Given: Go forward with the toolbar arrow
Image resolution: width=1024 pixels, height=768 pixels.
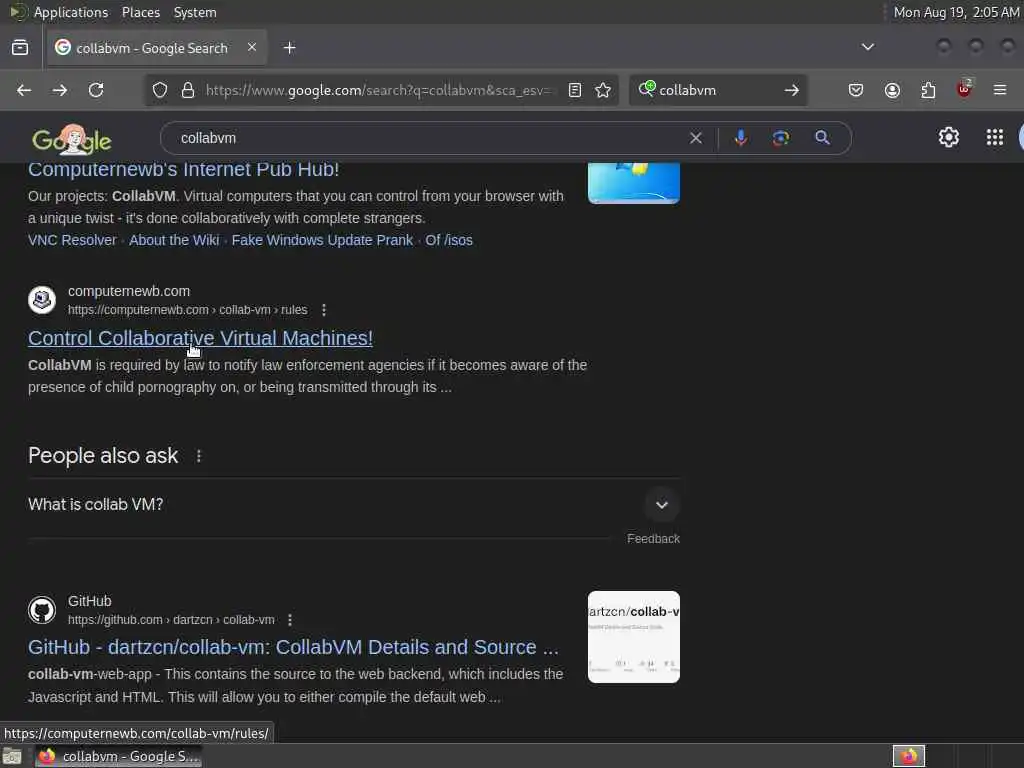Looking at the screenshot, I should pos(59,90).
